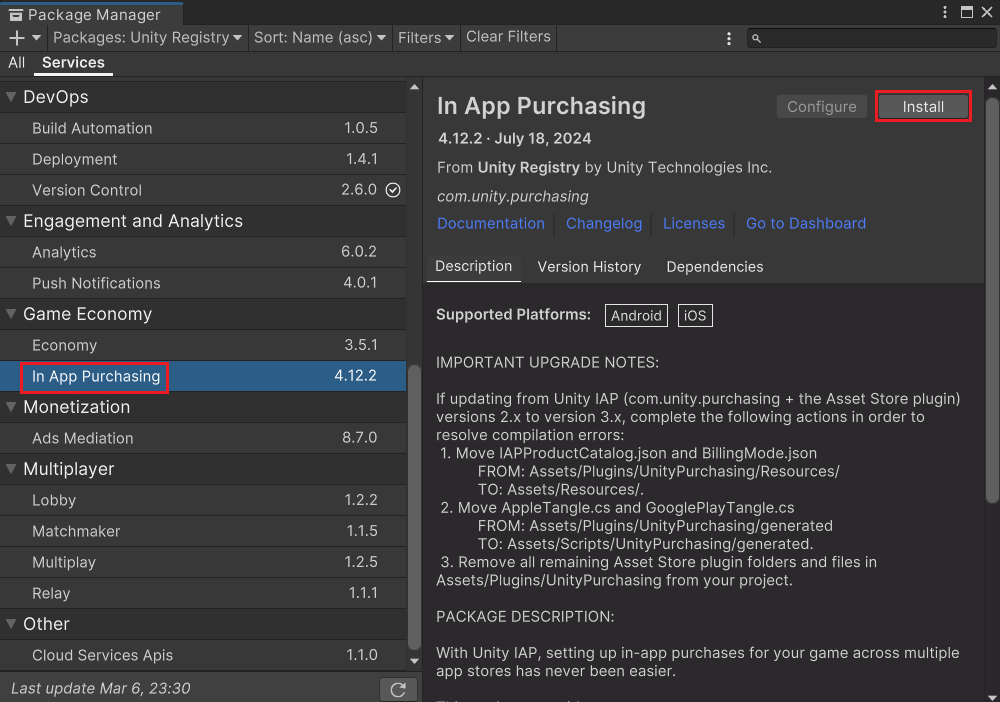This screenshot has height=702, width=1000.
Task: Click the iOS platform tag
Action: pos(695,316)
